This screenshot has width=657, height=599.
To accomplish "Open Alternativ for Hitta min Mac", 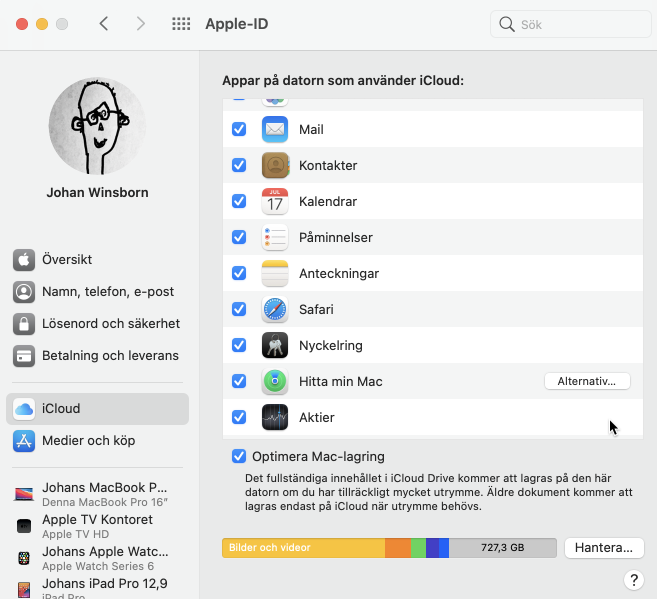I will tap(587, 381).
